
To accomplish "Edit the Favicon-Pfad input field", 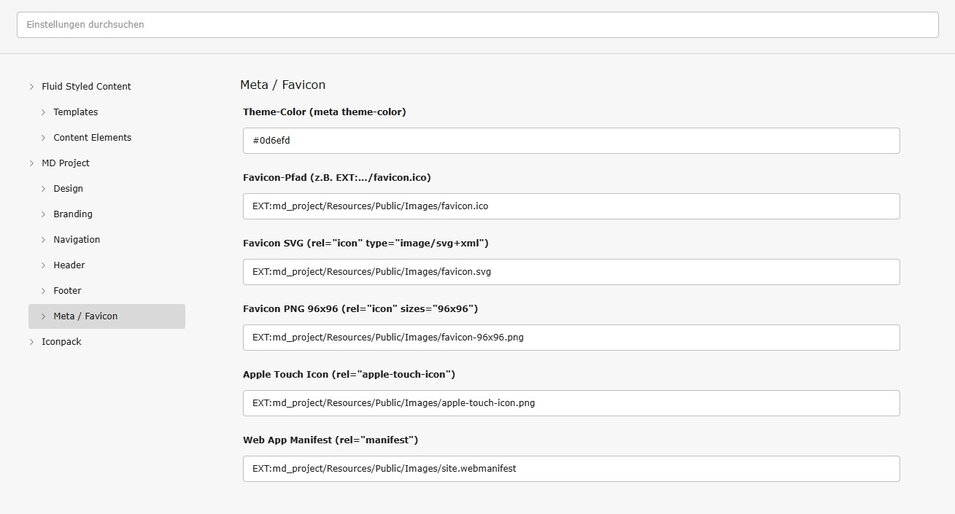I will pos(570,206).
